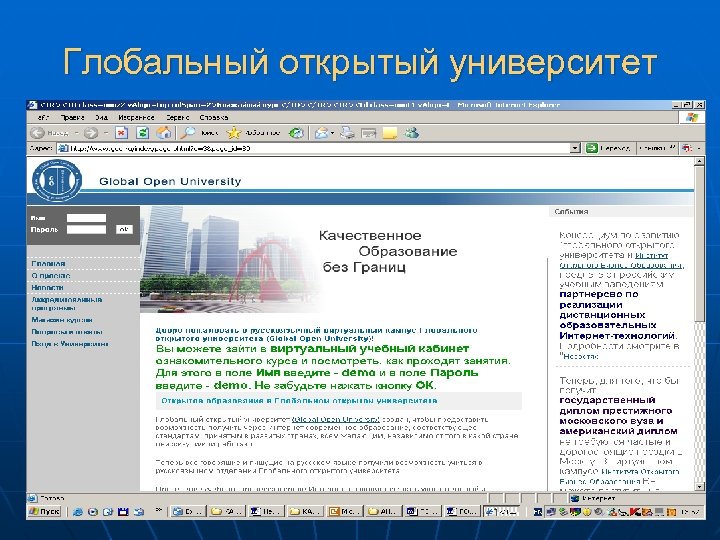The image size is (720, 540).
Task: Open Избранное favorites star in toolbar
Action: (x=253, y=133)
